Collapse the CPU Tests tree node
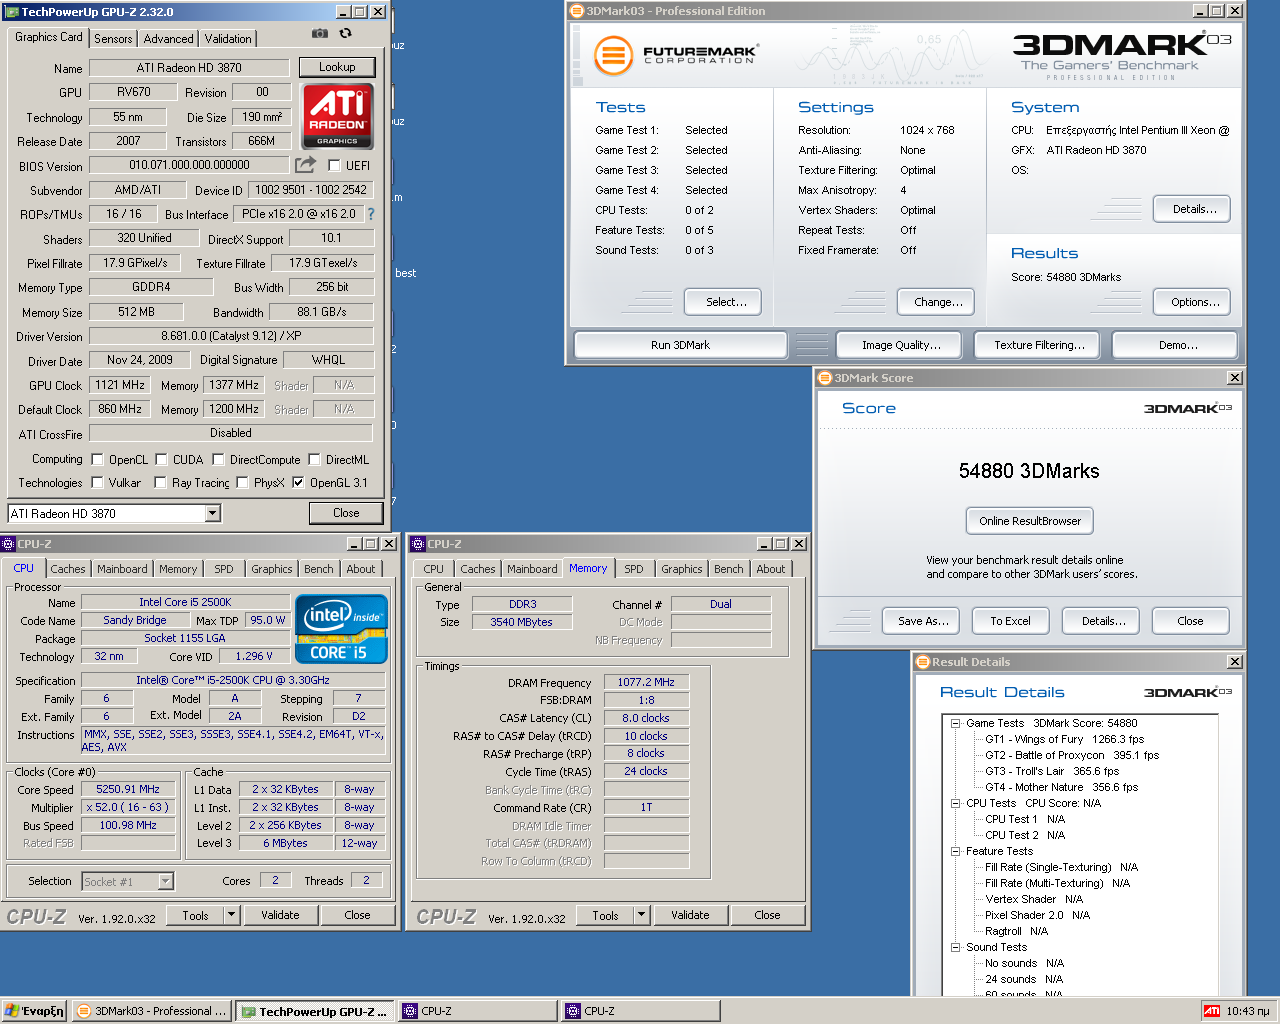 click(x=955, y=803)
